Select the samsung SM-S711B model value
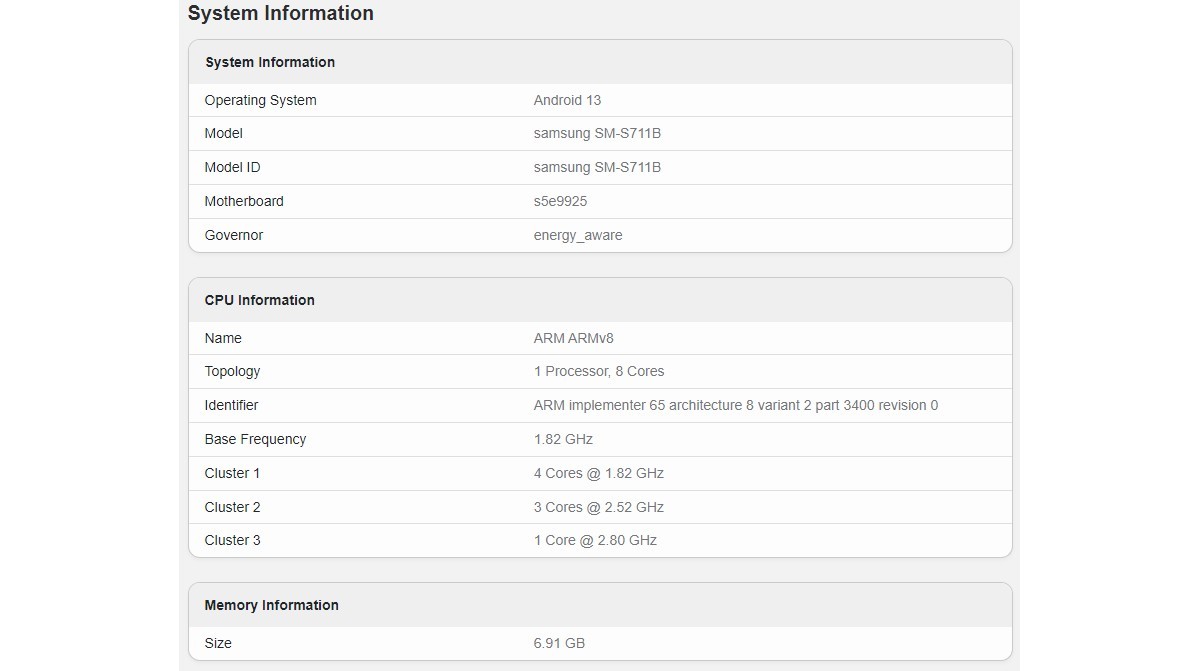This screenshot has width=1200, height=671. tap(596, 133)
